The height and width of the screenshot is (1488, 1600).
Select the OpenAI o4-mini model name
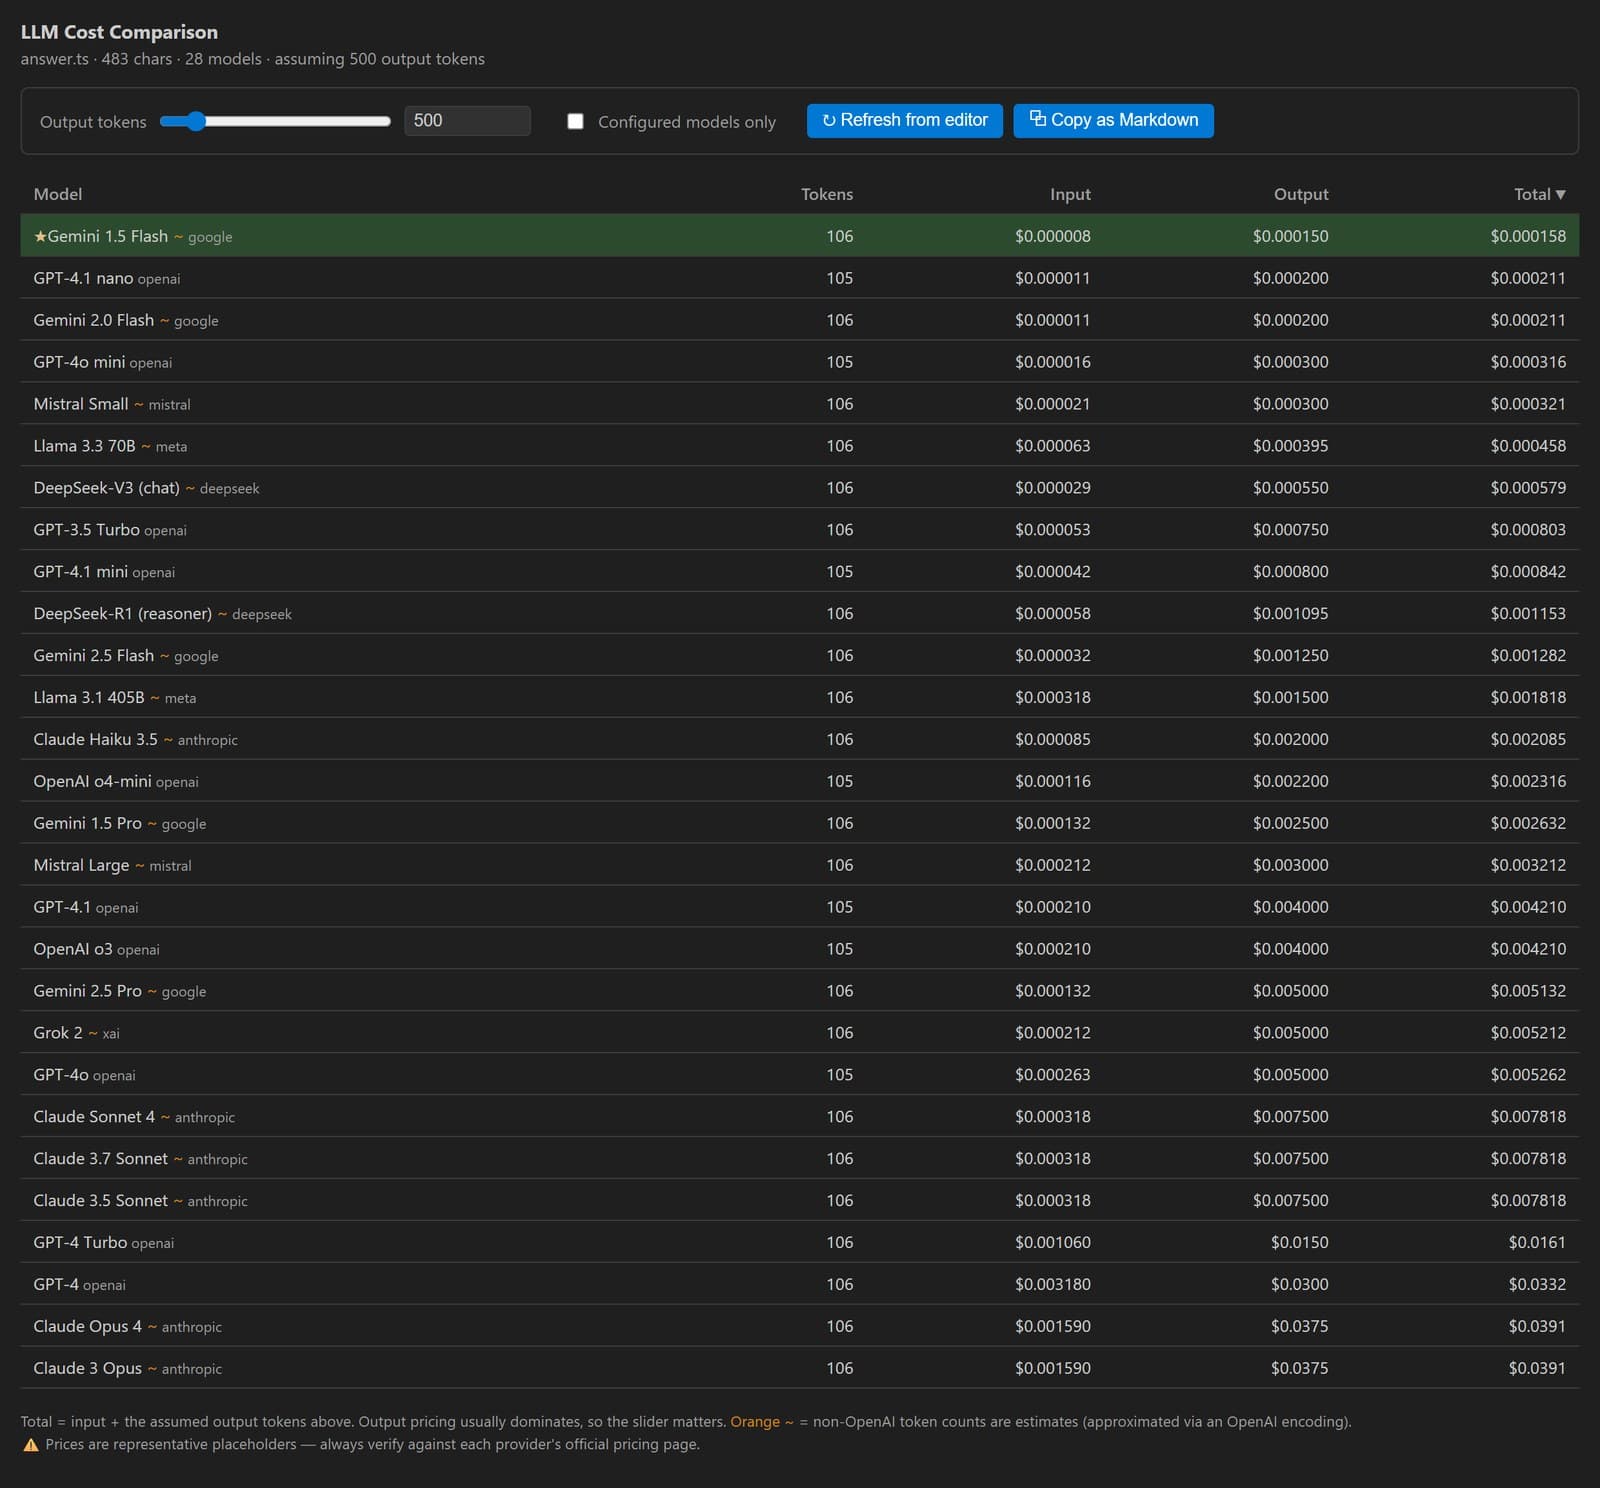(x=92, y=782)
